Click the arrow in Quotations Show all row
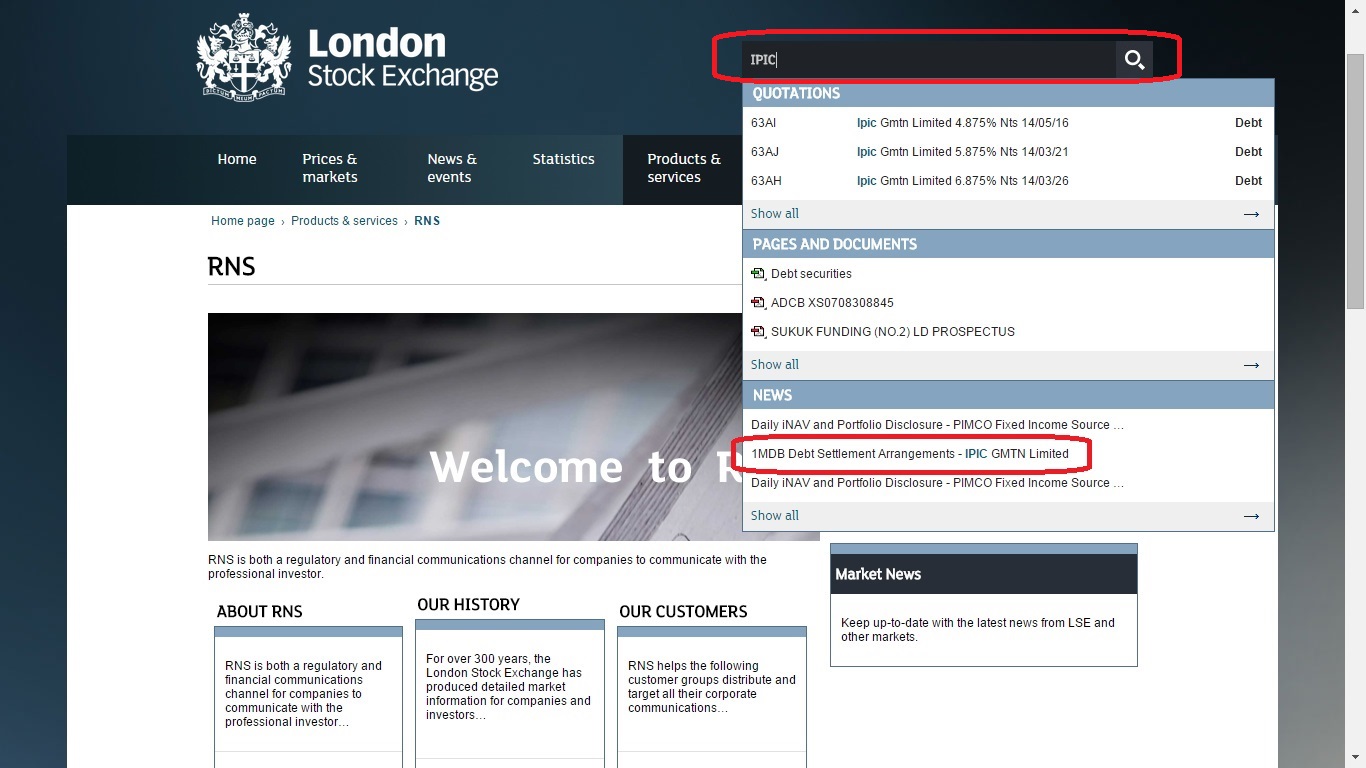The image size is (1366, 768). (x=1251, y=214)
